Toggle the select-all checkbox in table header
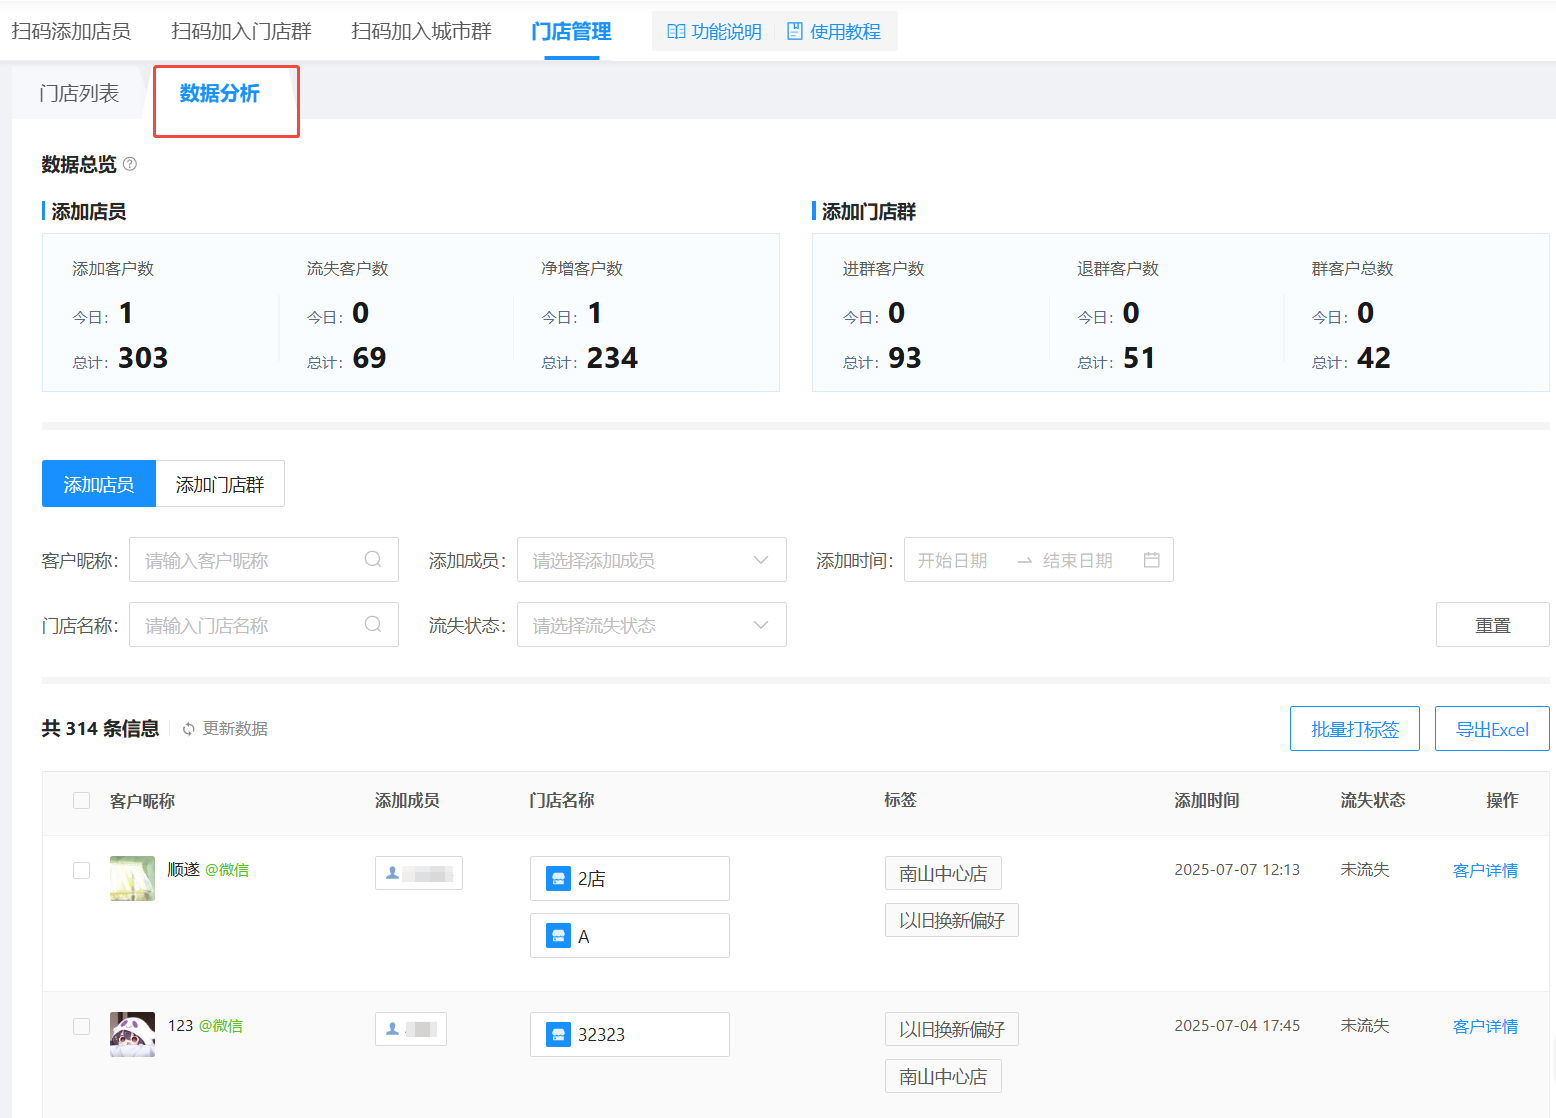The image size is (1556, 1118). 82,801
